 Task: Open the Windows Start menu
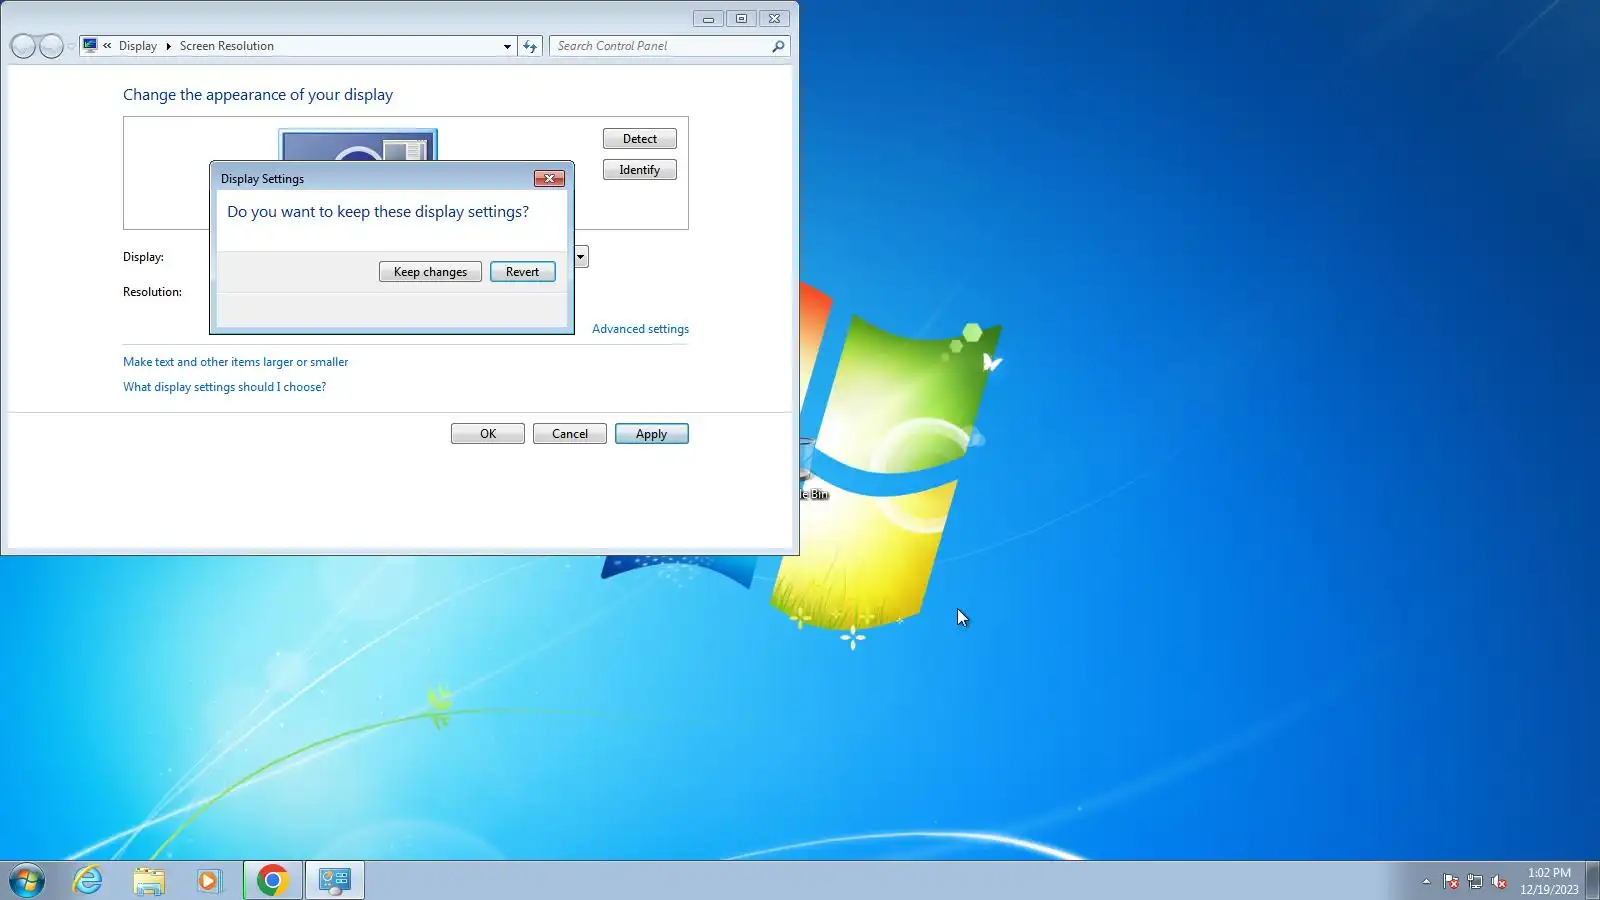[x=27, y=881]
